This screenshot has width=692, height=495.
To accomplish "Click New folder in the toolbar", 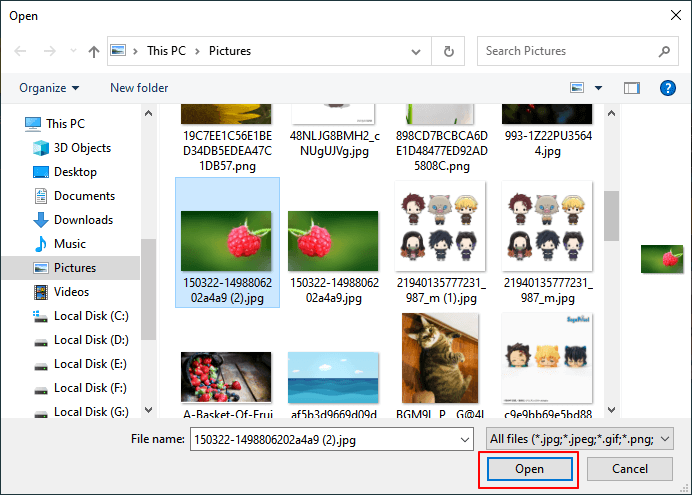I will [139, 88].
